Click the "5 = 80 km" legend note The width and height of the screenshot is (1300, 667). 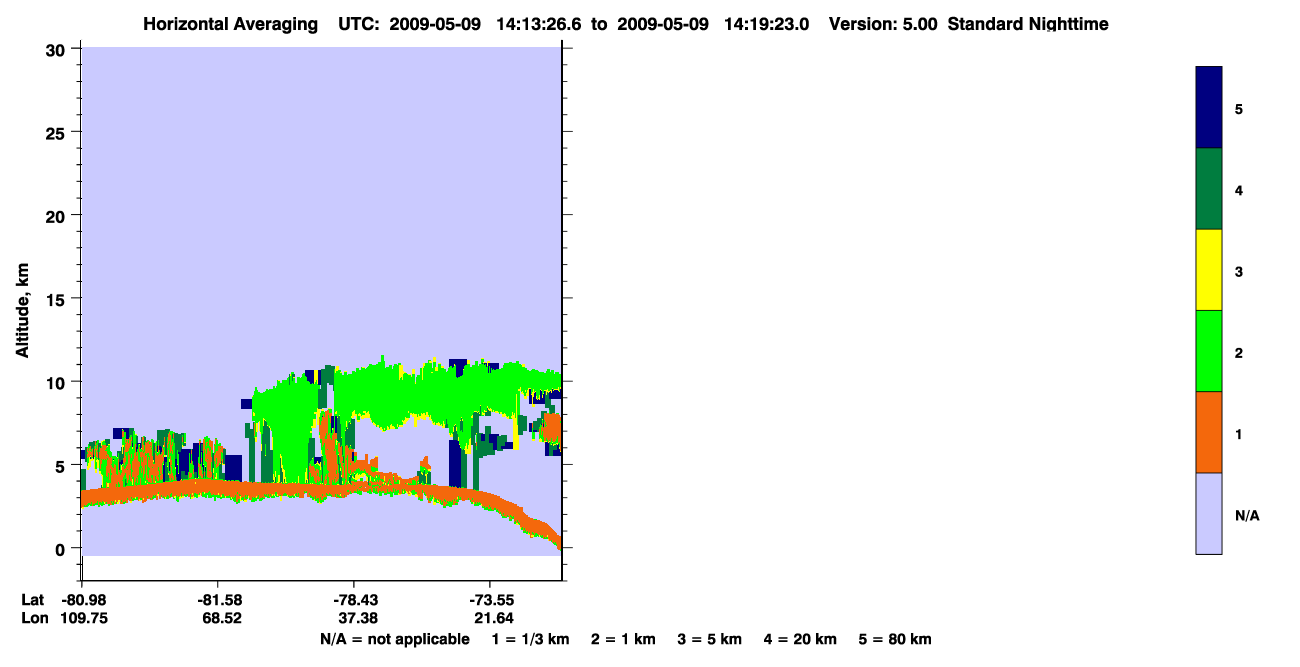coord(895,639)
